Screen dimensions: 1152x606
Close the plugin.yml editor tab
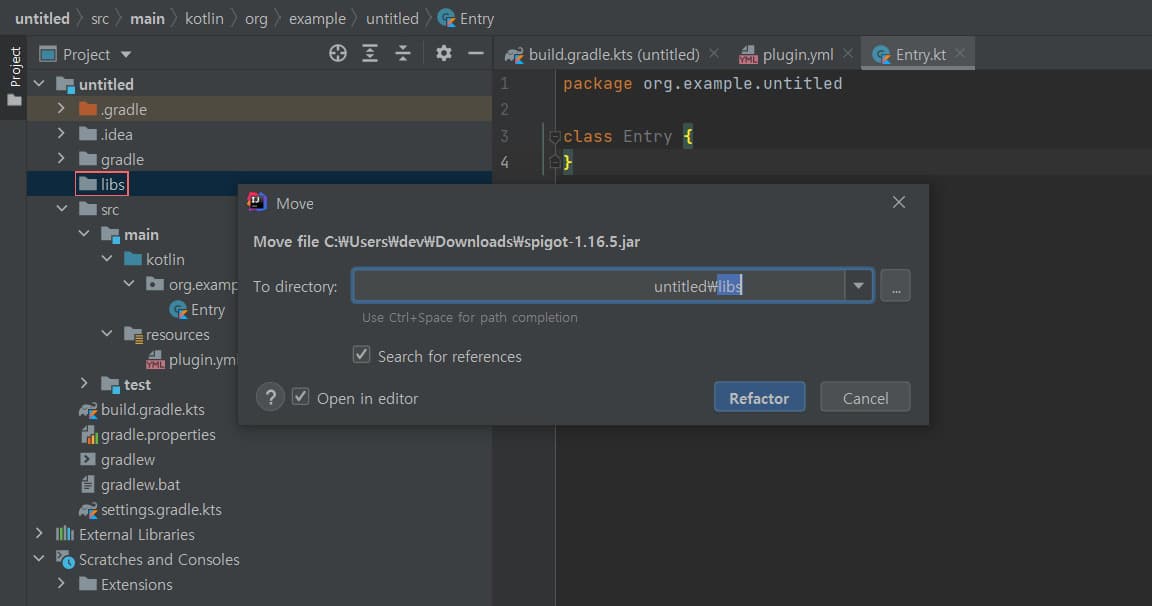[x=848, y=54]
